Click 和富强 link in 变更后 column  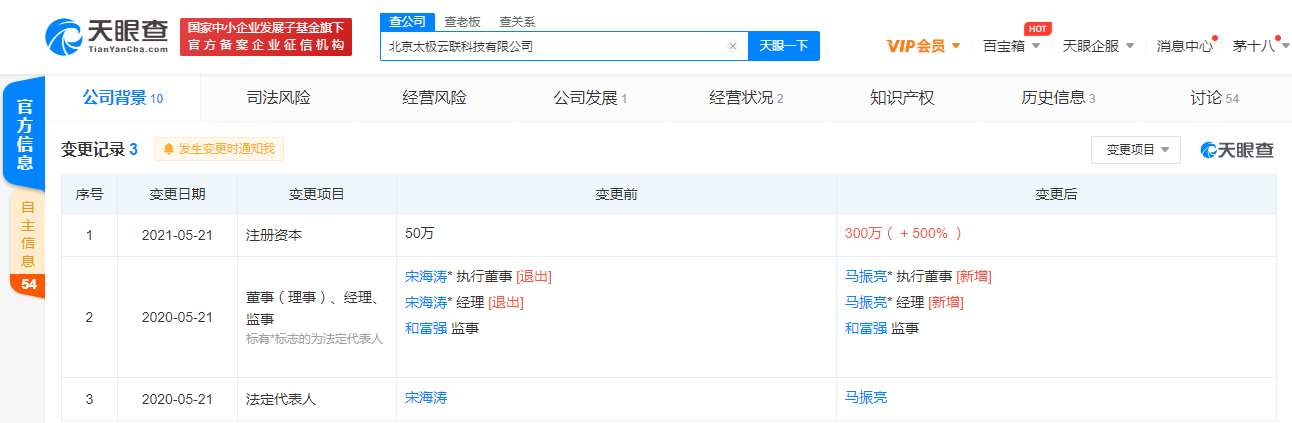pos(866,328)
